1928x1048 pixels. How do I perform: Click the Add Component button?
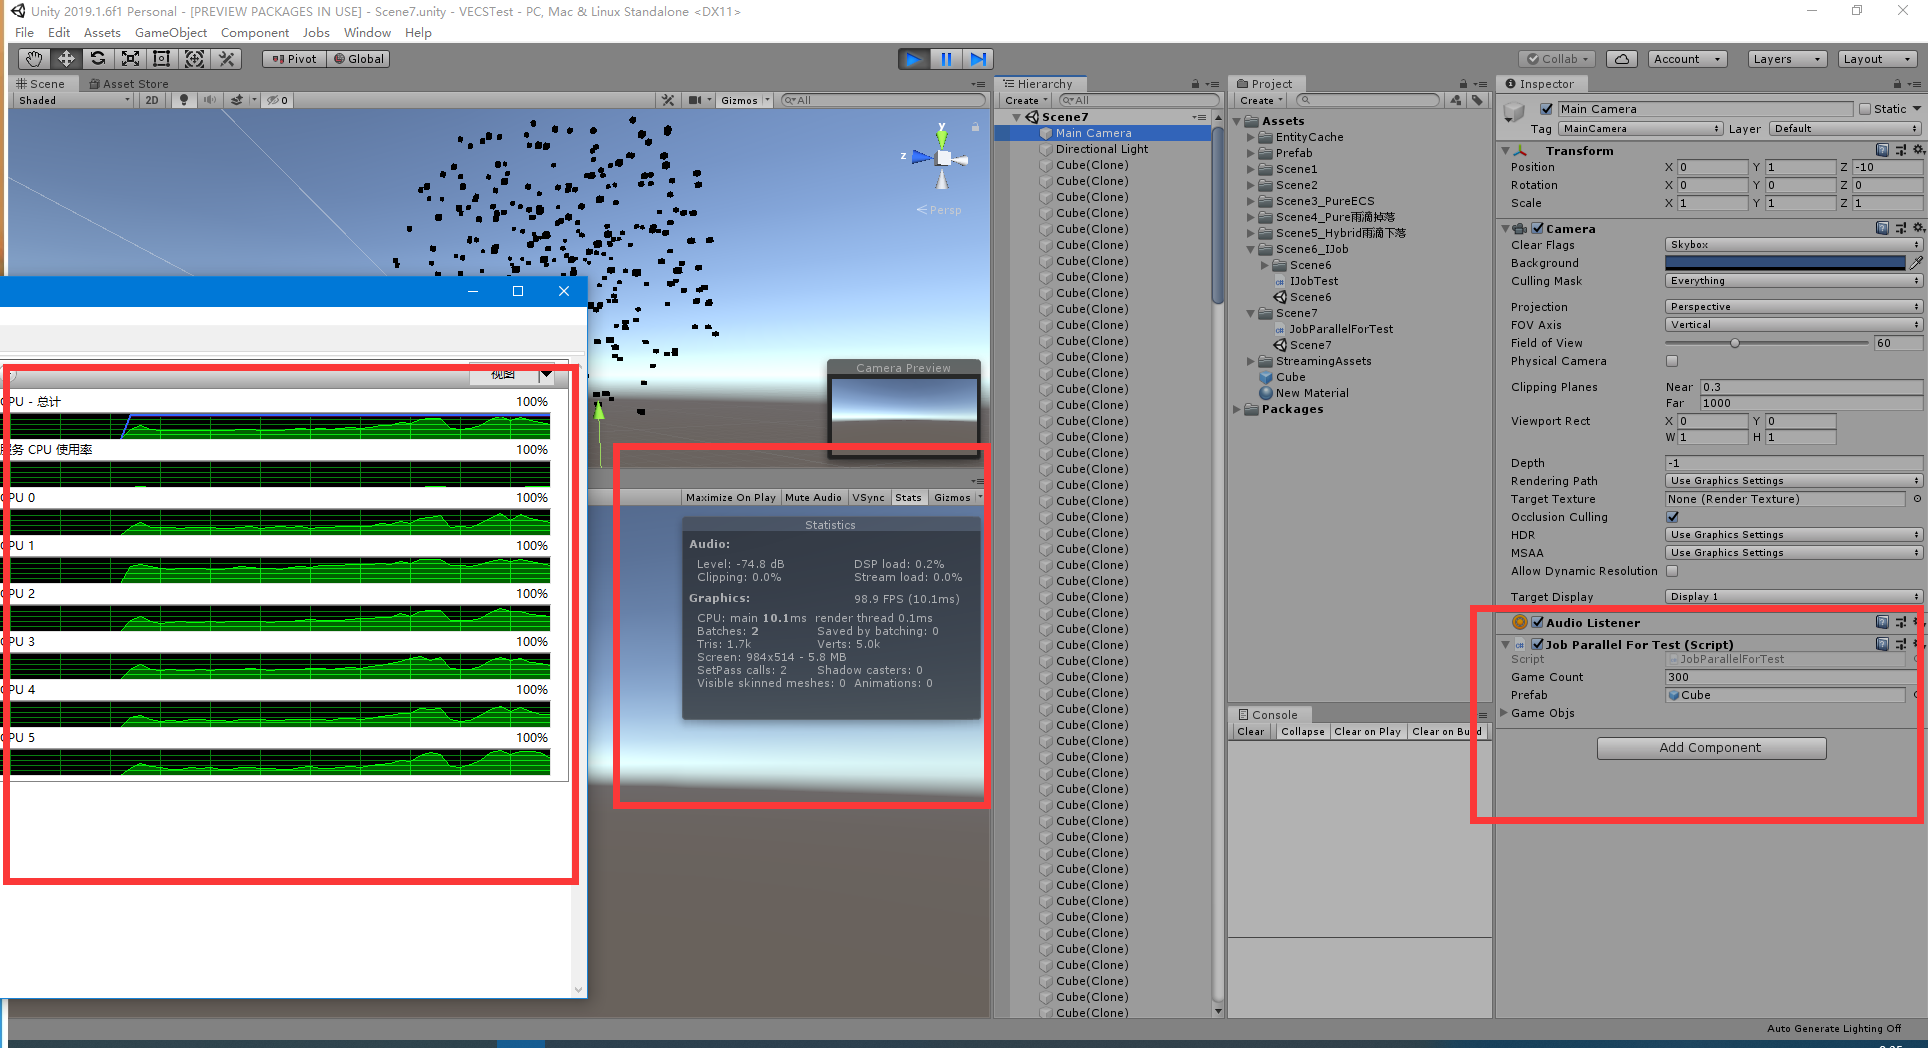click(x=1711, y=747)
